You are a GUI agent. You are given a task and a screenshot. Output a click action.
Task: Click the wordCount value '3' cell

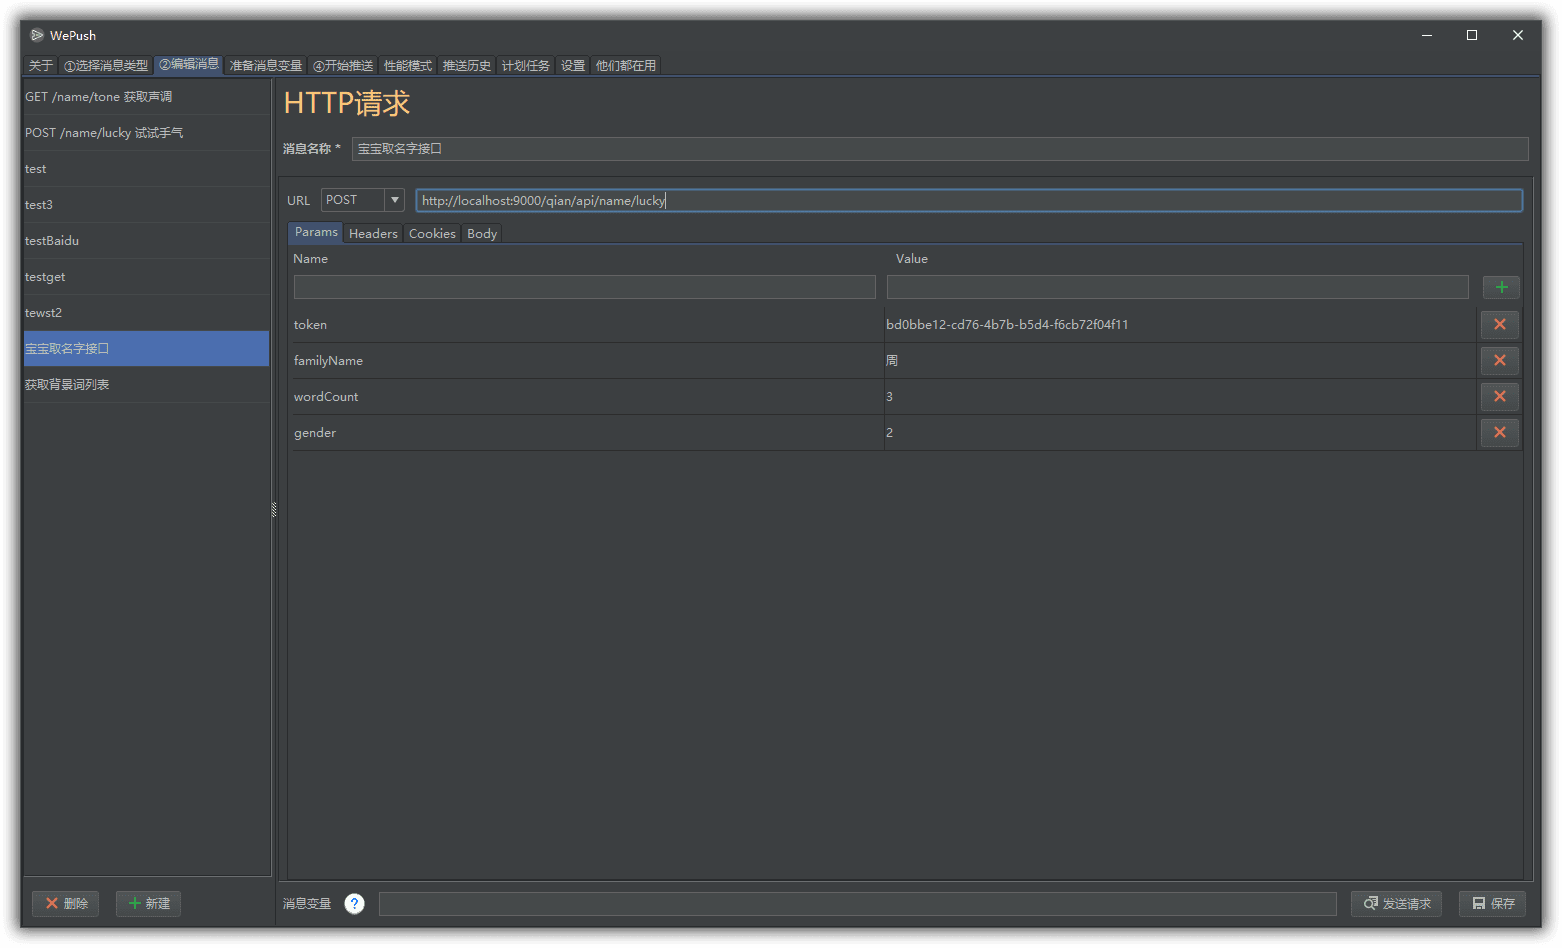tap(1180, 397)
